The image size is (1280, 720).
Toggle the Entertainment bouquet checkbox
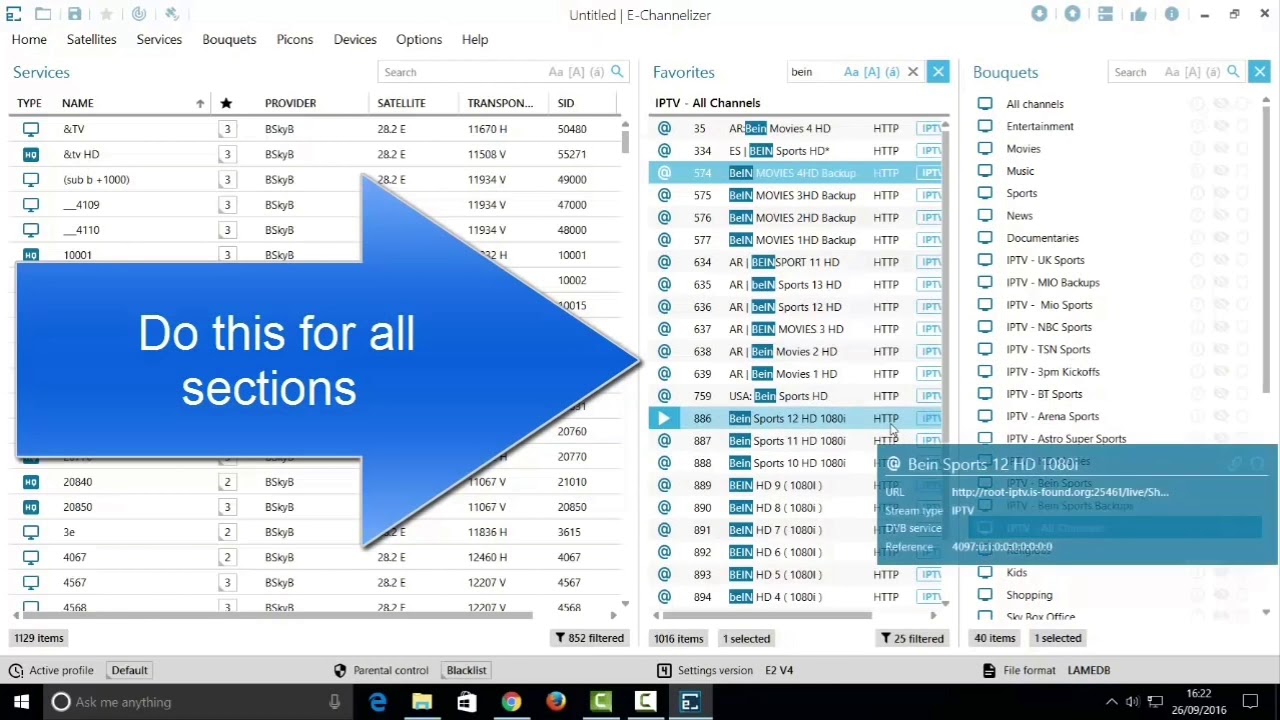point(985,126)
